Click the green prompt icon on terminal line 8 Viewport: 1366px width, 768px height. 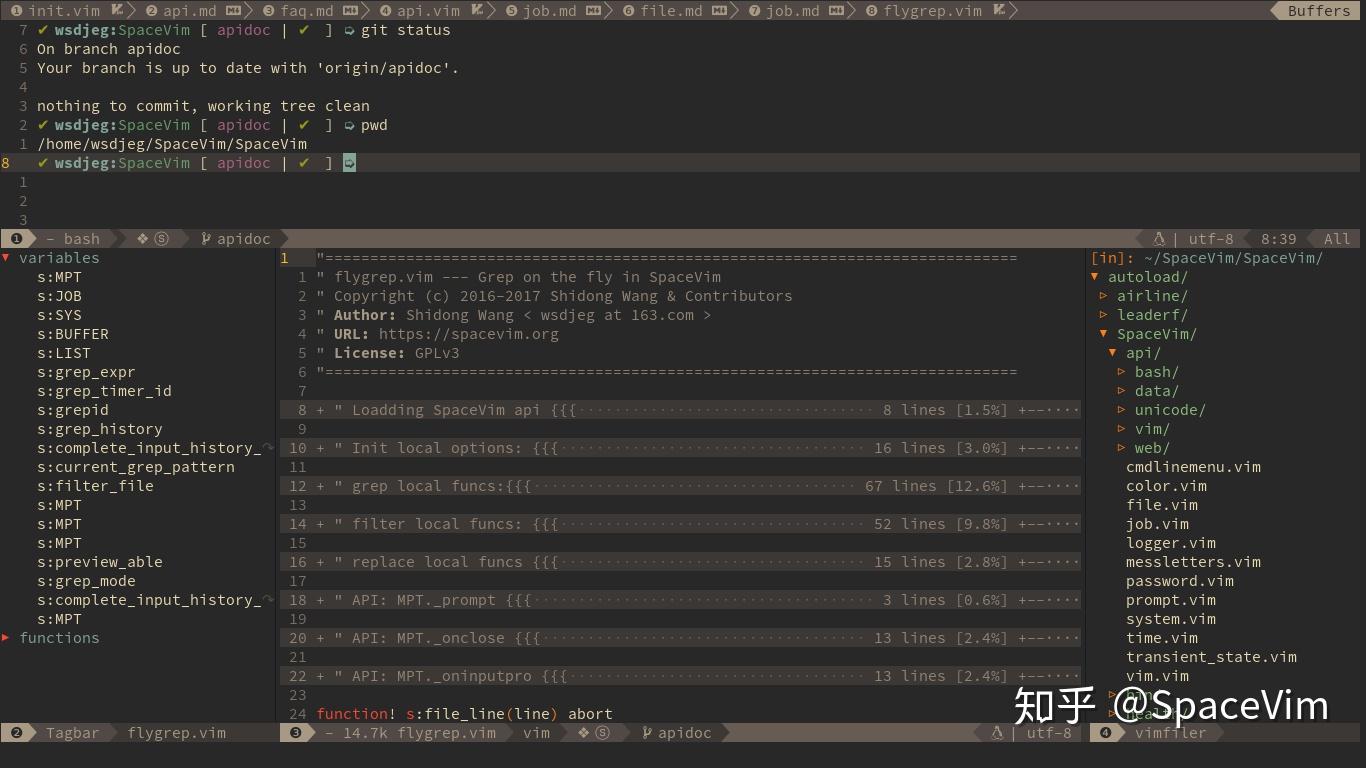coord(348,162)
